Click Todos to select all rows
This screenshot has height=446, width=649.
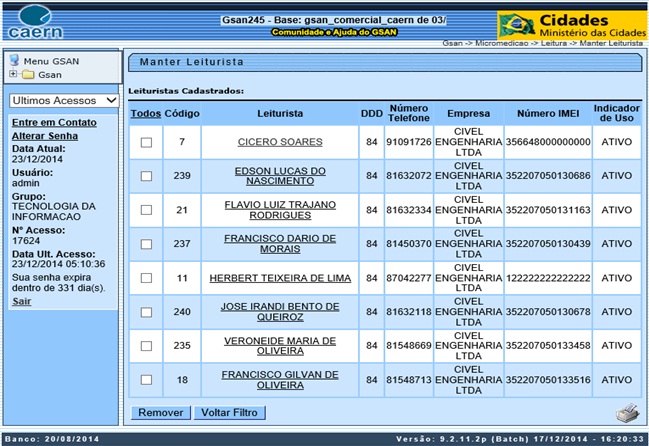(146, 113)
